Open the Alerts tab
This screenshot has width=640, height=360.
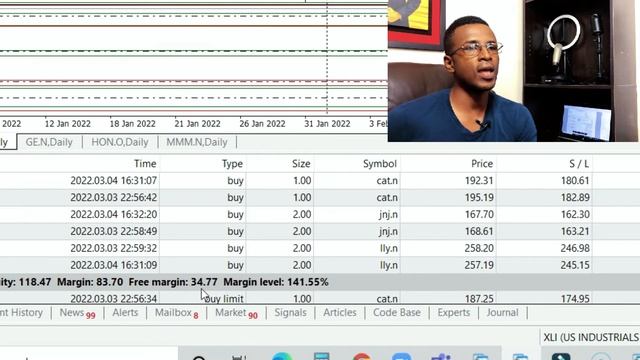pyautogui.click(x=125, y=313)
